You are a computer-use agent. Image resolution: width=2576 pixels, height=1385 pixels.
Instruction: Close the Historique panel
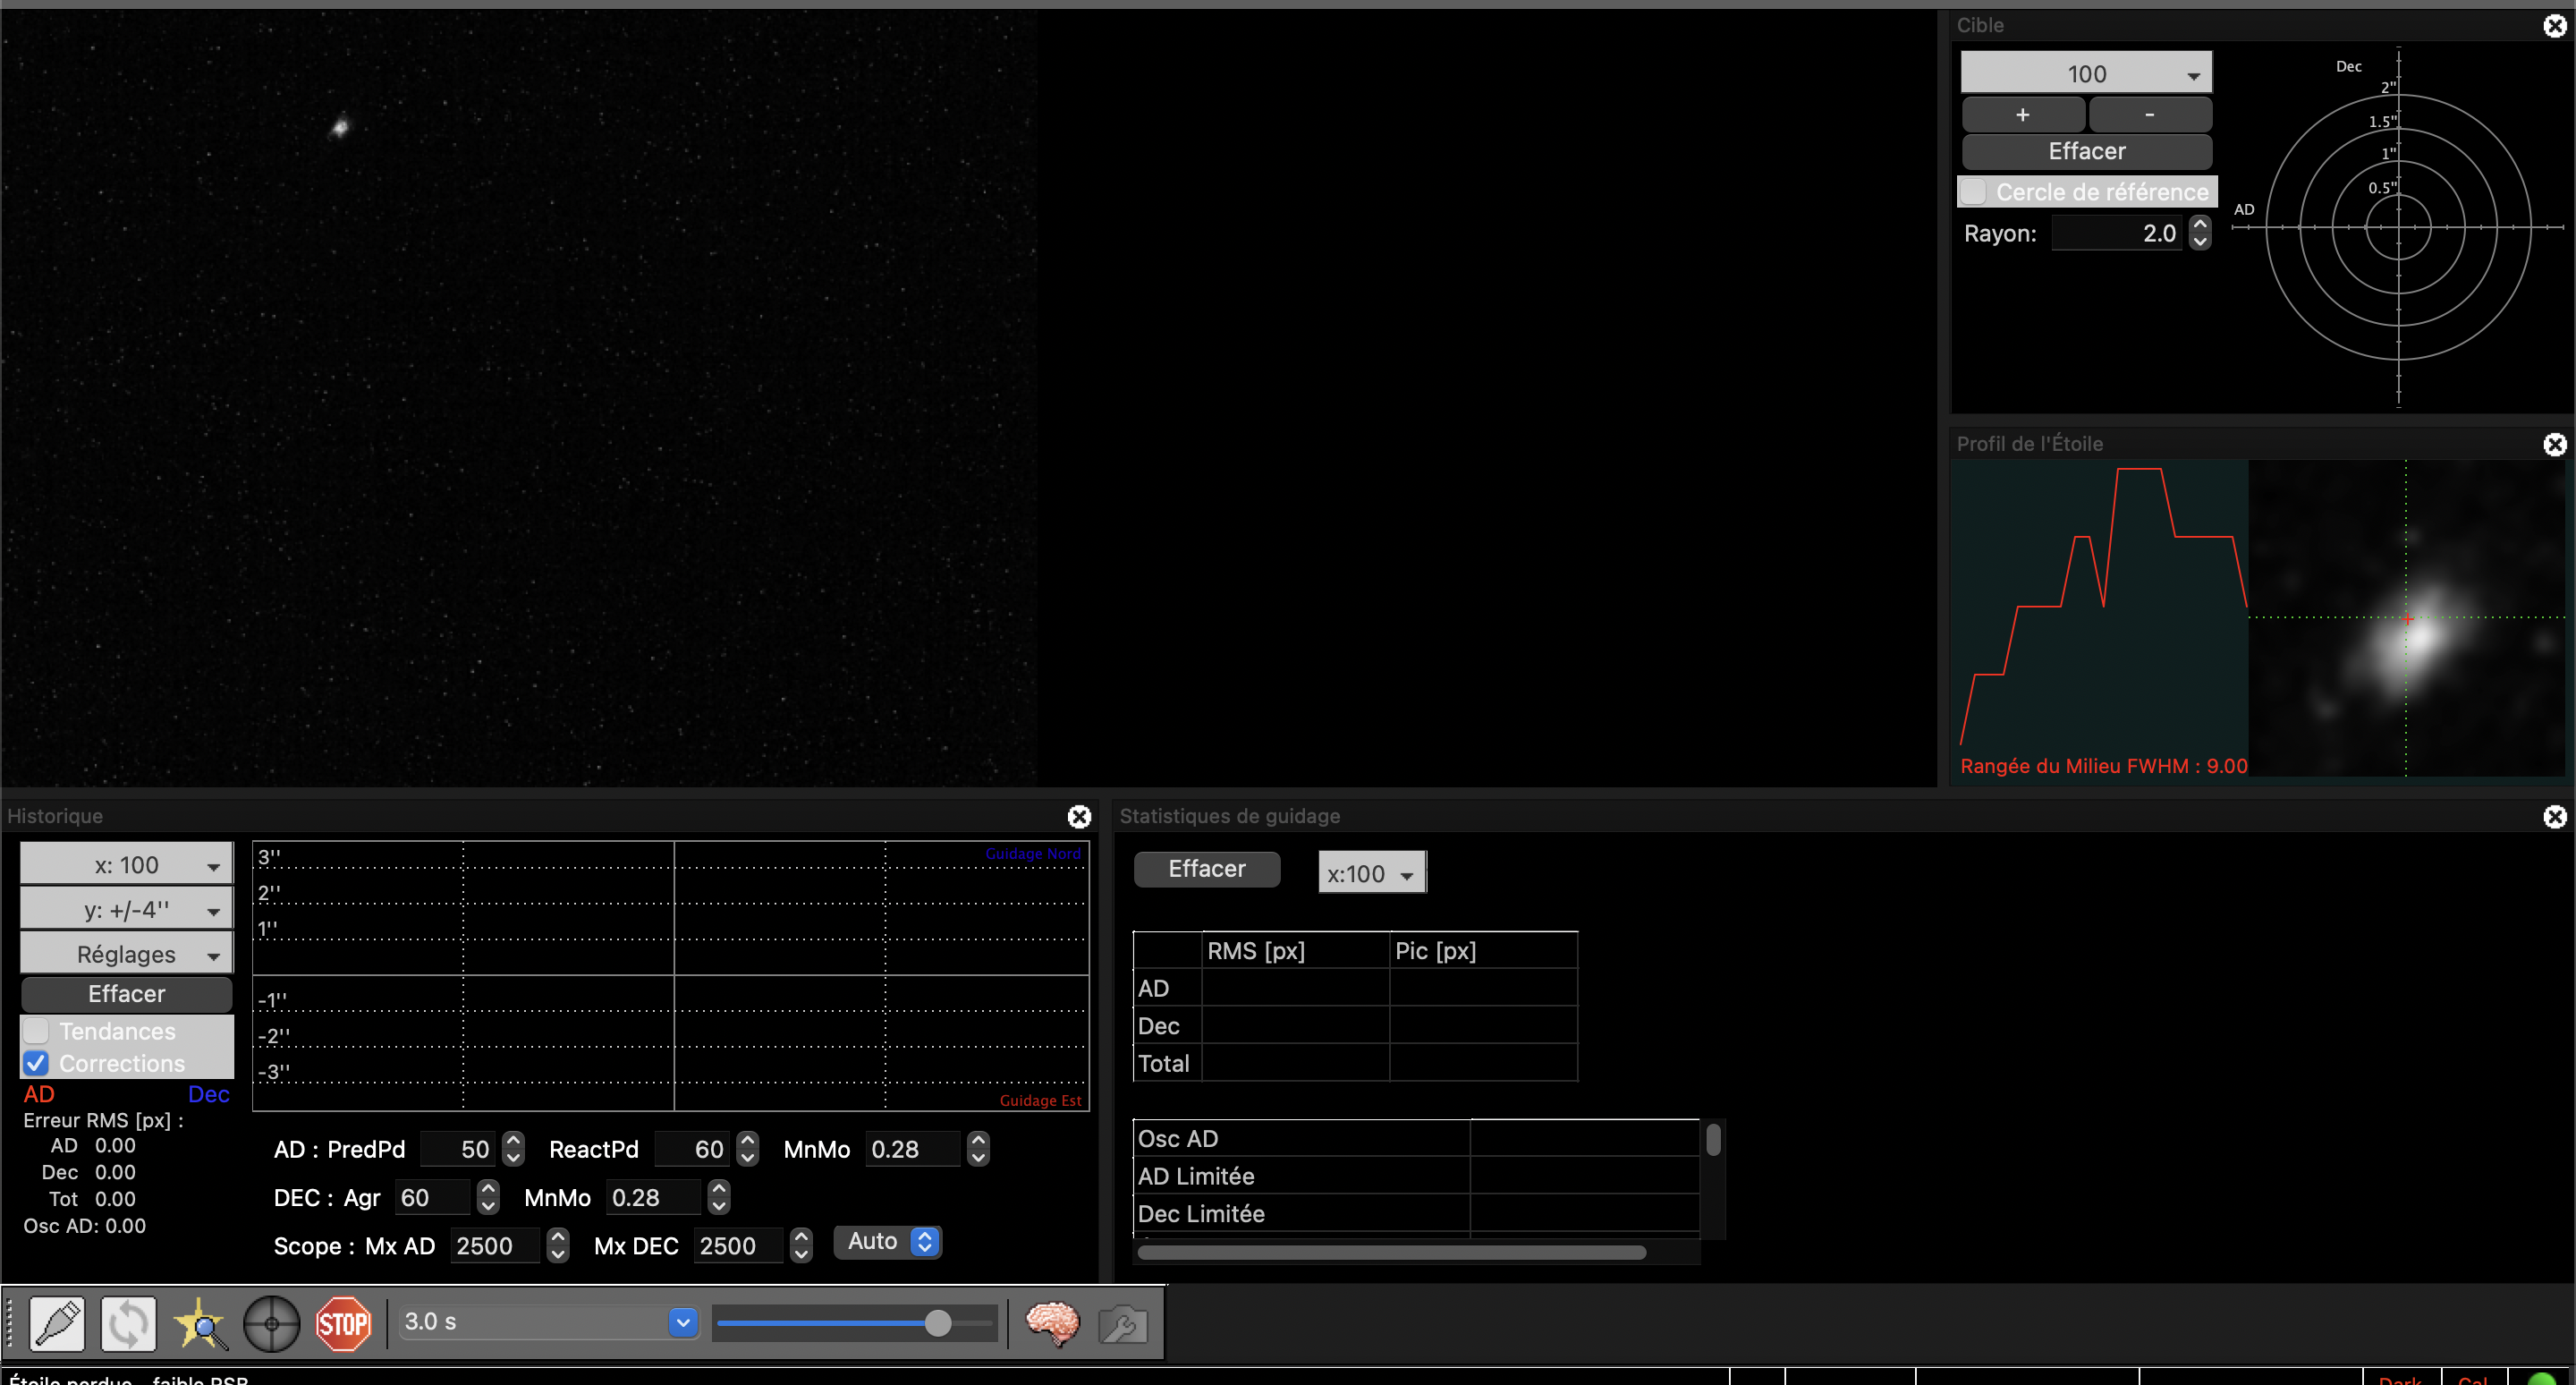[x=1079, y=816]
